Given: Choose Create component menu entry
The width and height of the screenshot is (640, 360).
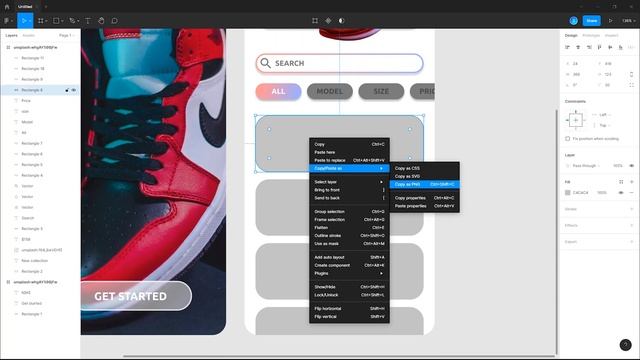Looking at the screenshot, I should point(349,265).
